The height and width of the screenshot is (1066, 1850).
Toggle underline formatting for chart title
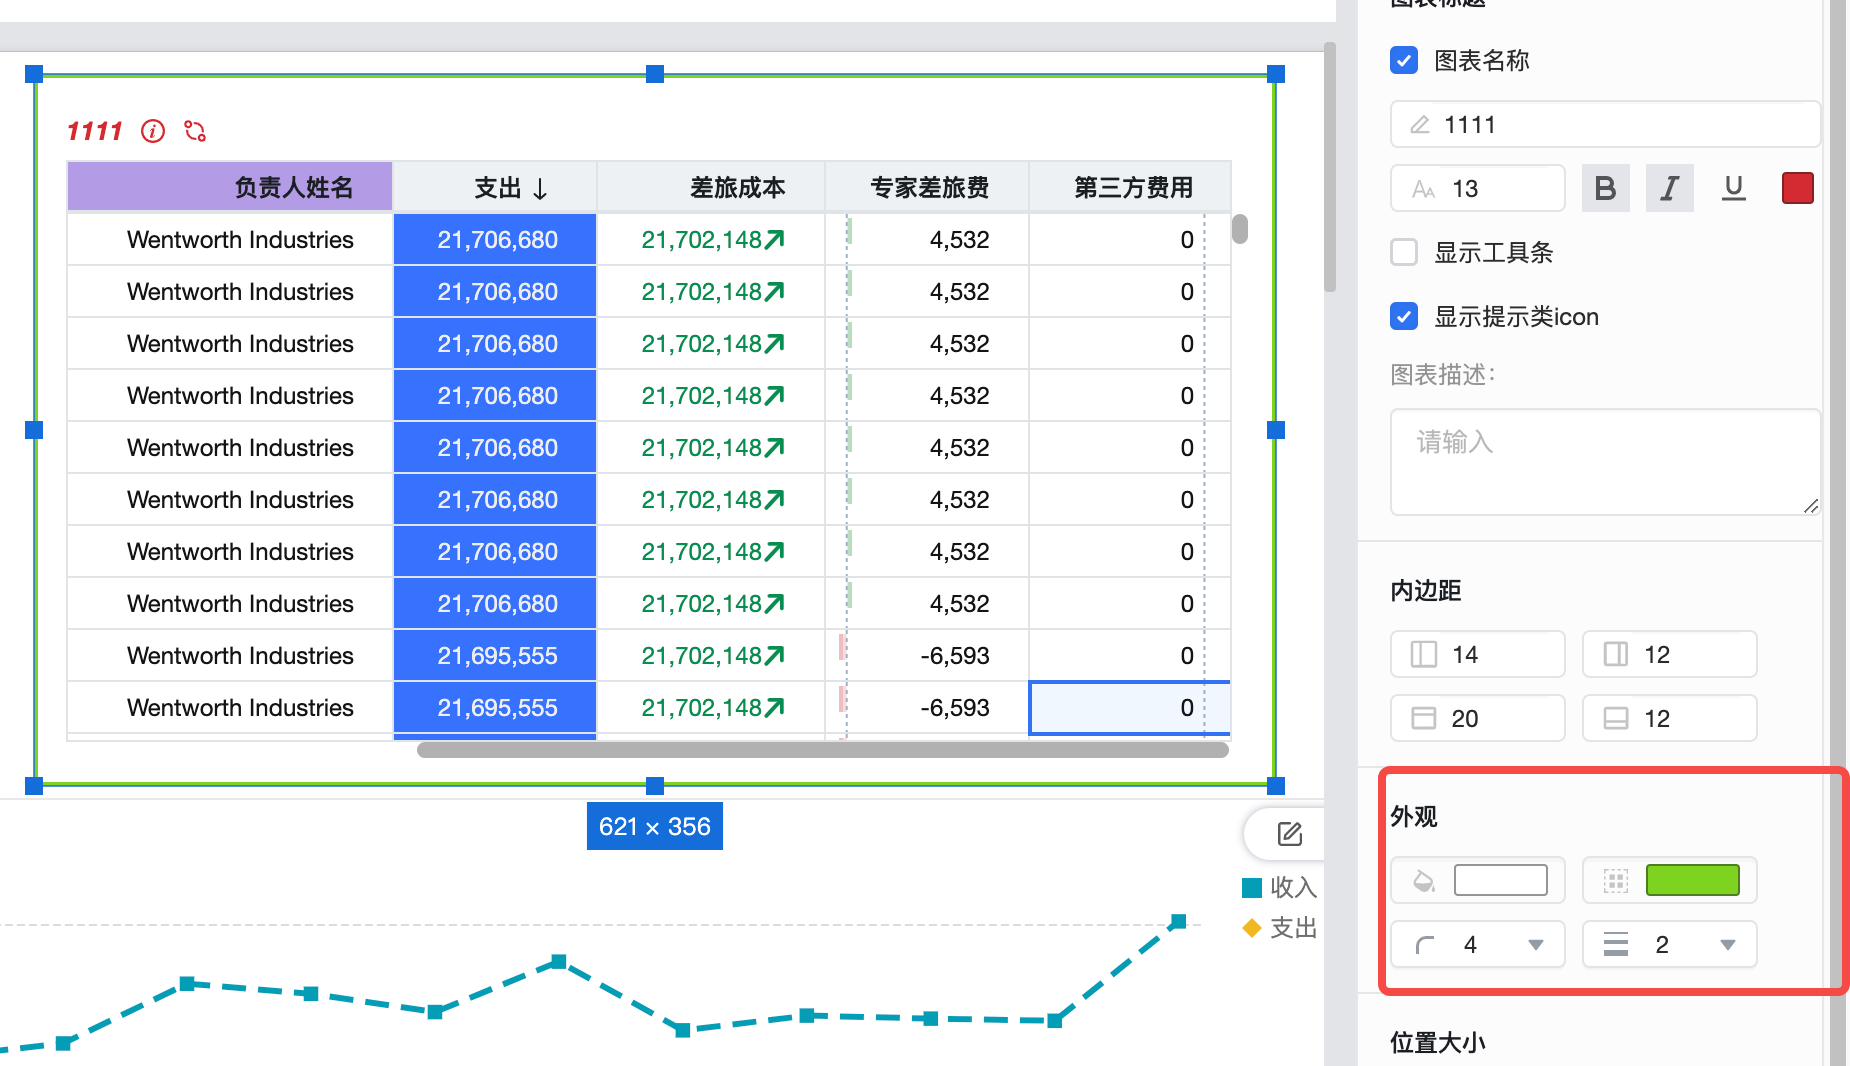point(1734,188)
